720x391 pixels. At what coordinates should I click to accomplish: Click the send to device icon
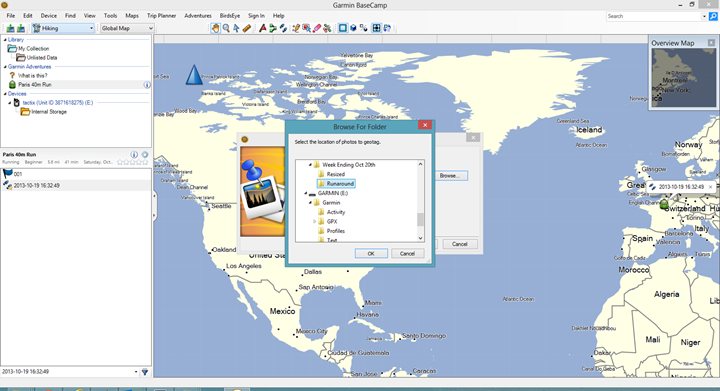click(10, 28)
